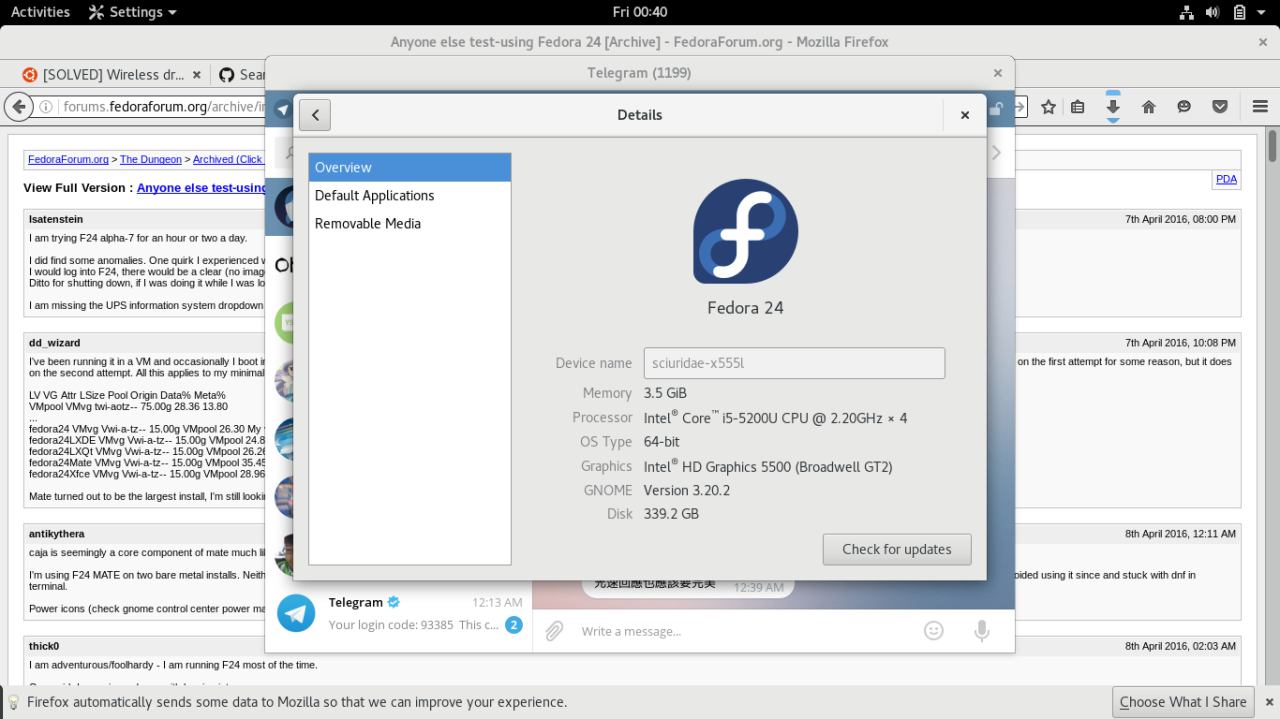
Task: Click the Firefox home icon
Action: coord(1149,107)
